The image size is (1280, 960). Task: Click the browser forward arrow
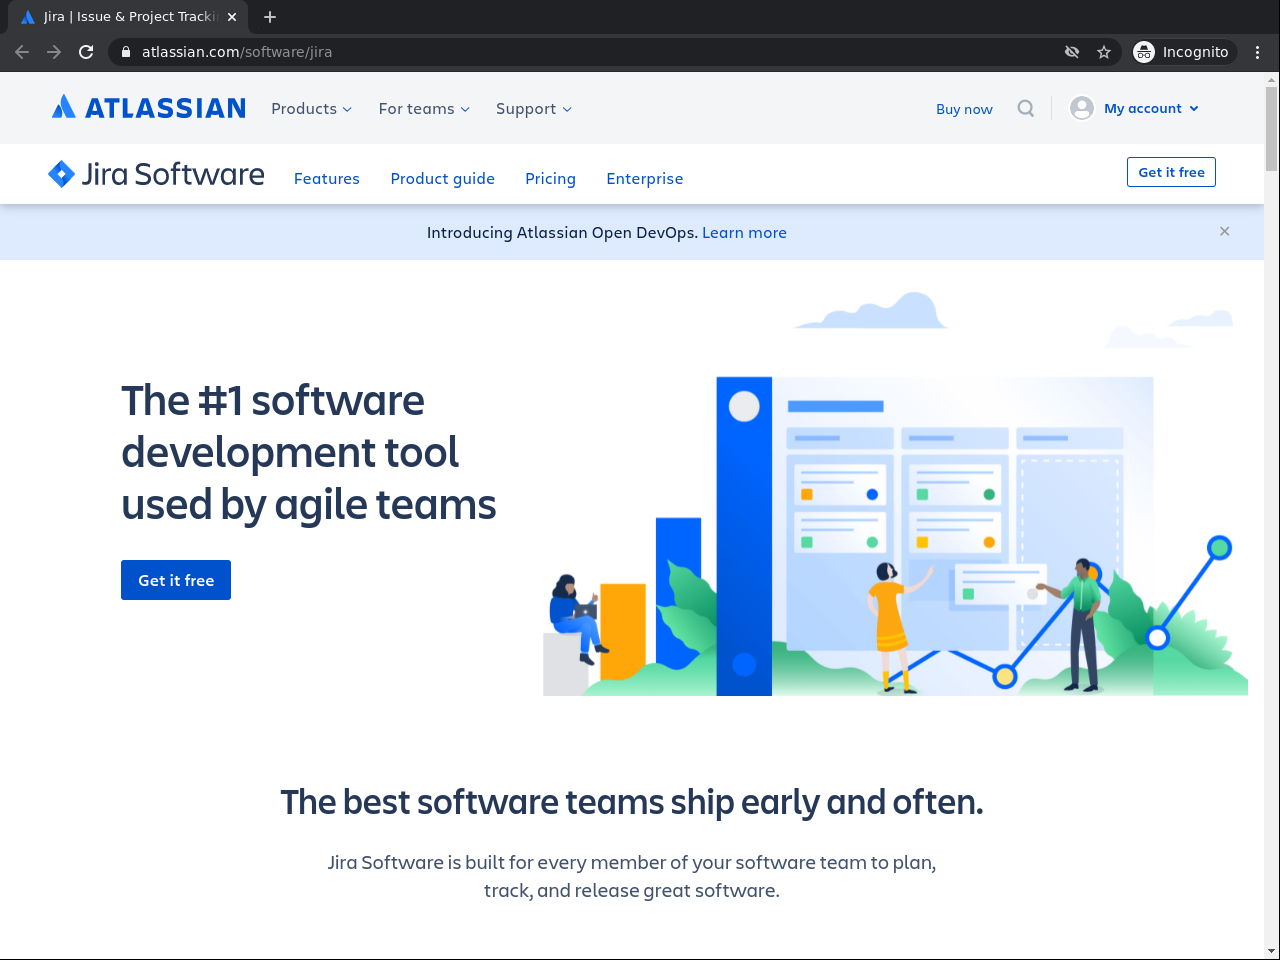(54, 52)
